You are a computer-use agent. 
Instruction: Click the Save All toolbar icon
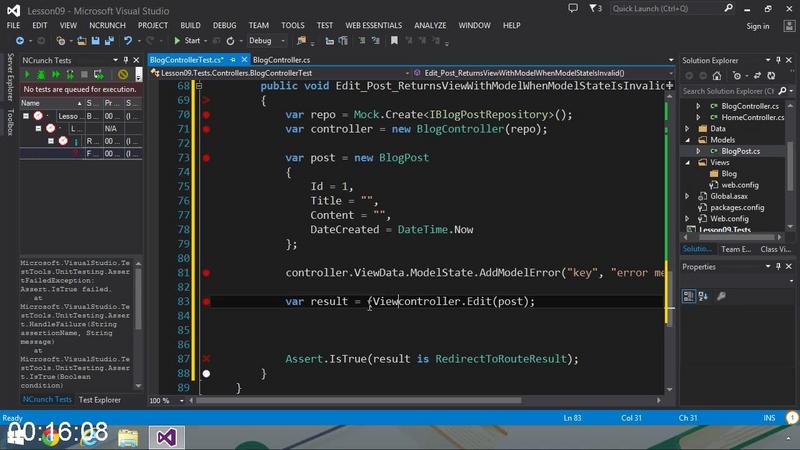109,40
